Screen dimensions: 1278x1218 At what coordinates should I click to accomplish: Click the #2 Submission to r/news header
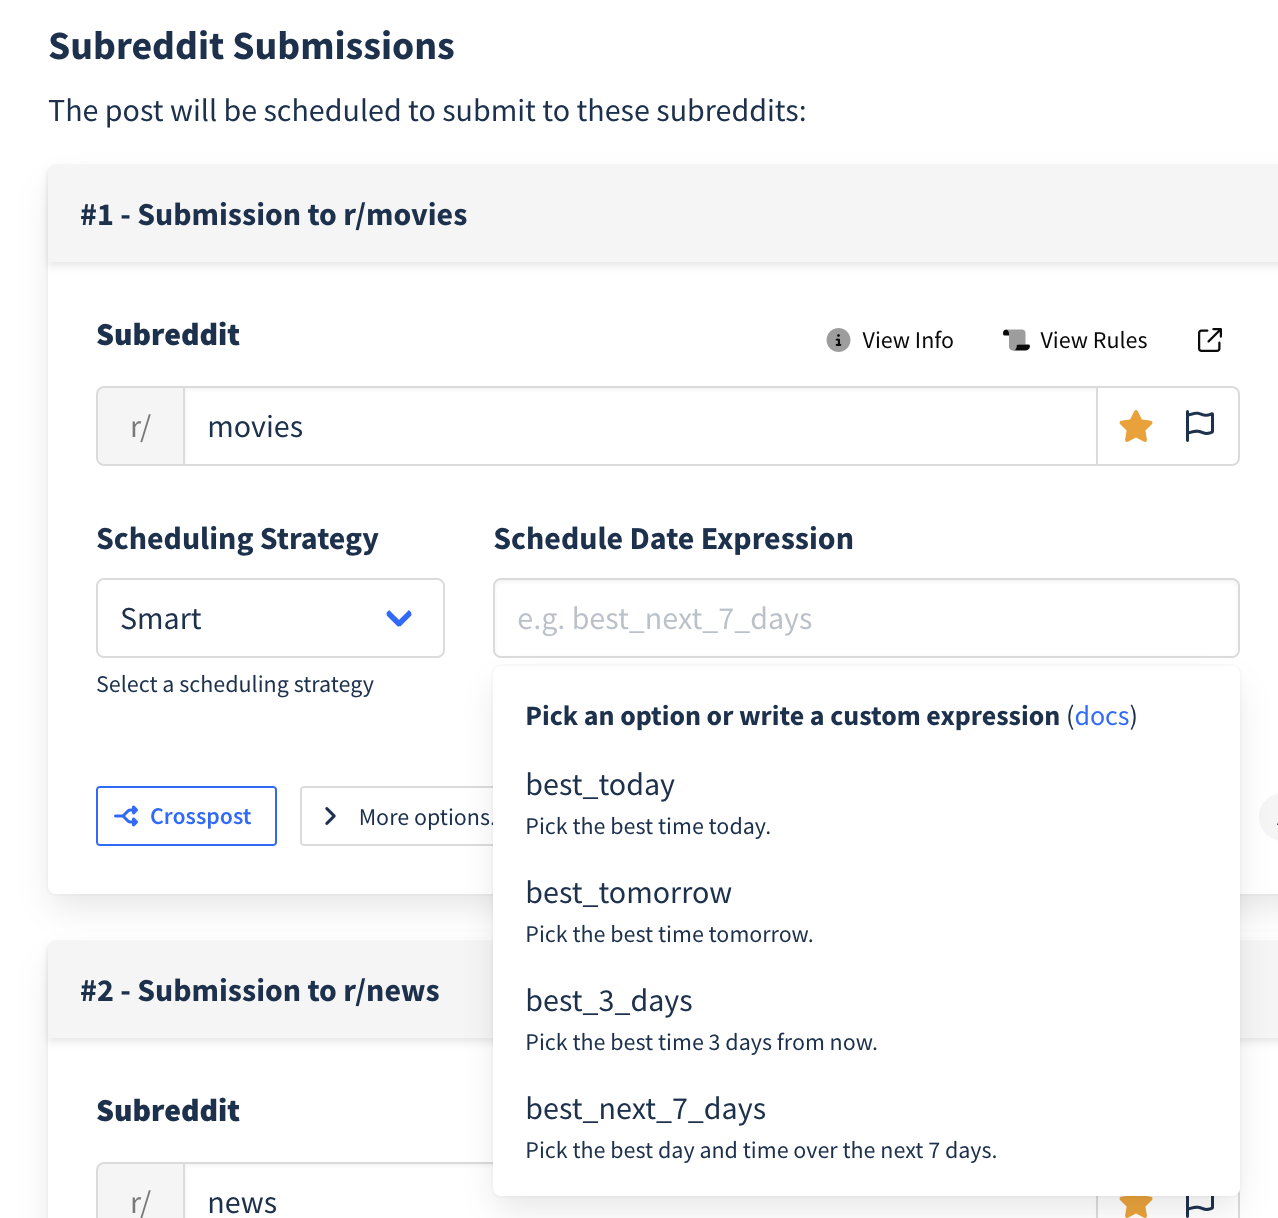260,990
